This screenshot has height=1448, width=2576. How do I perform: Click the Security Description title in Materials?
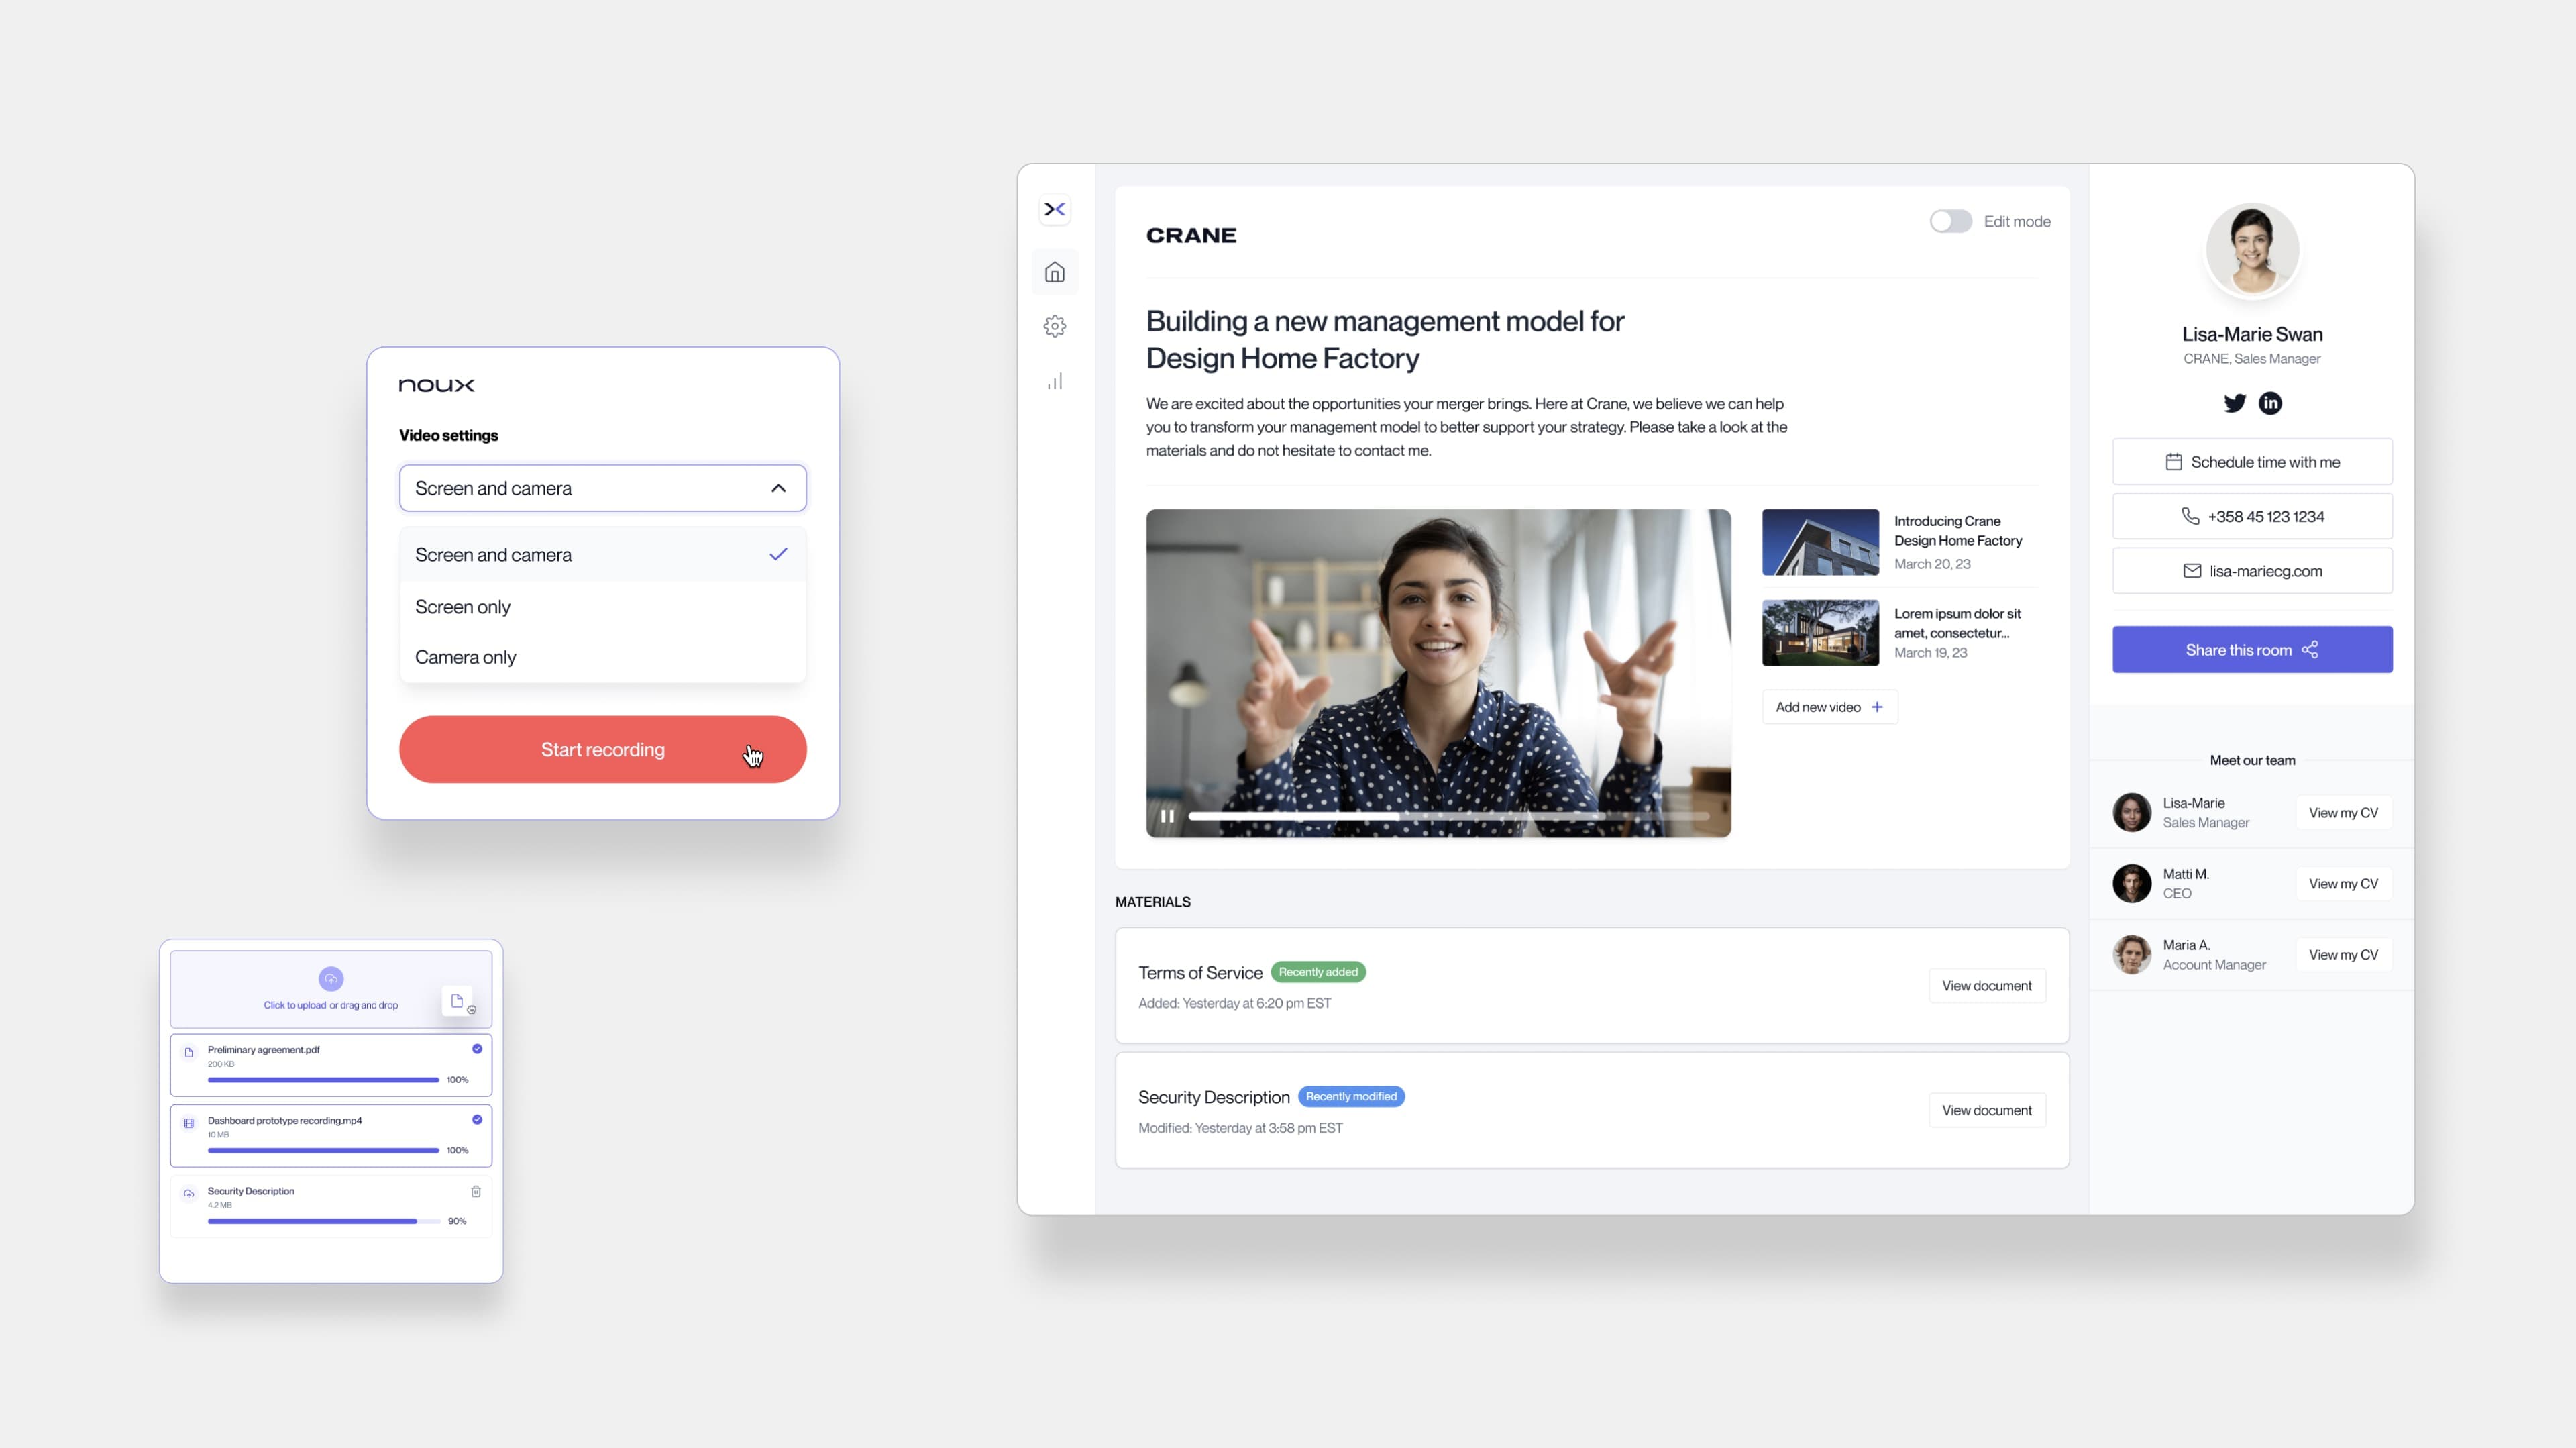point(1214,1097)
